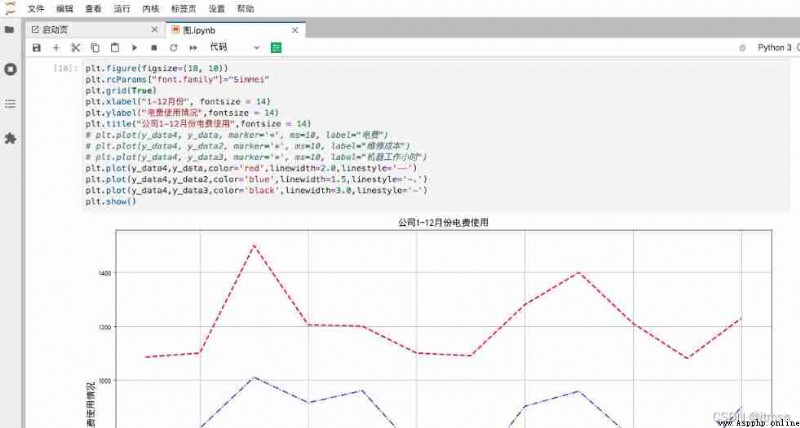Click the plt.figure line in code cell
Image resolution: width=800 pixels, height=428 pixels.
click(157, 68)
